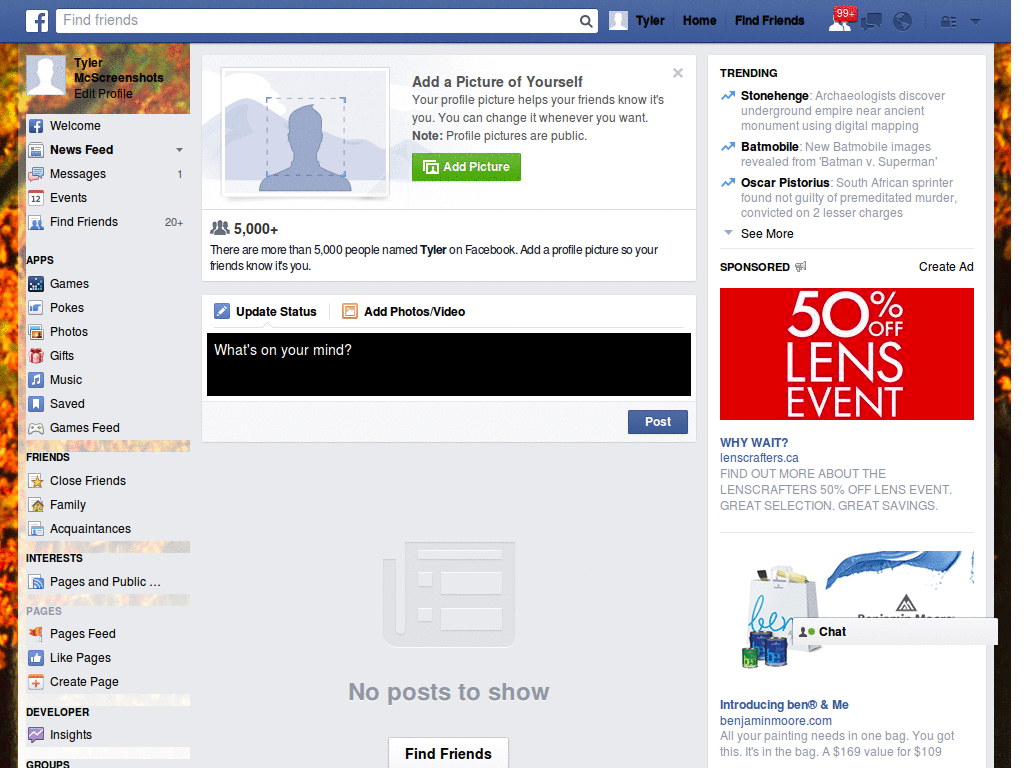Click the Photos app icon
Viewport: 1024px width, 768px height.
[36, 332]
